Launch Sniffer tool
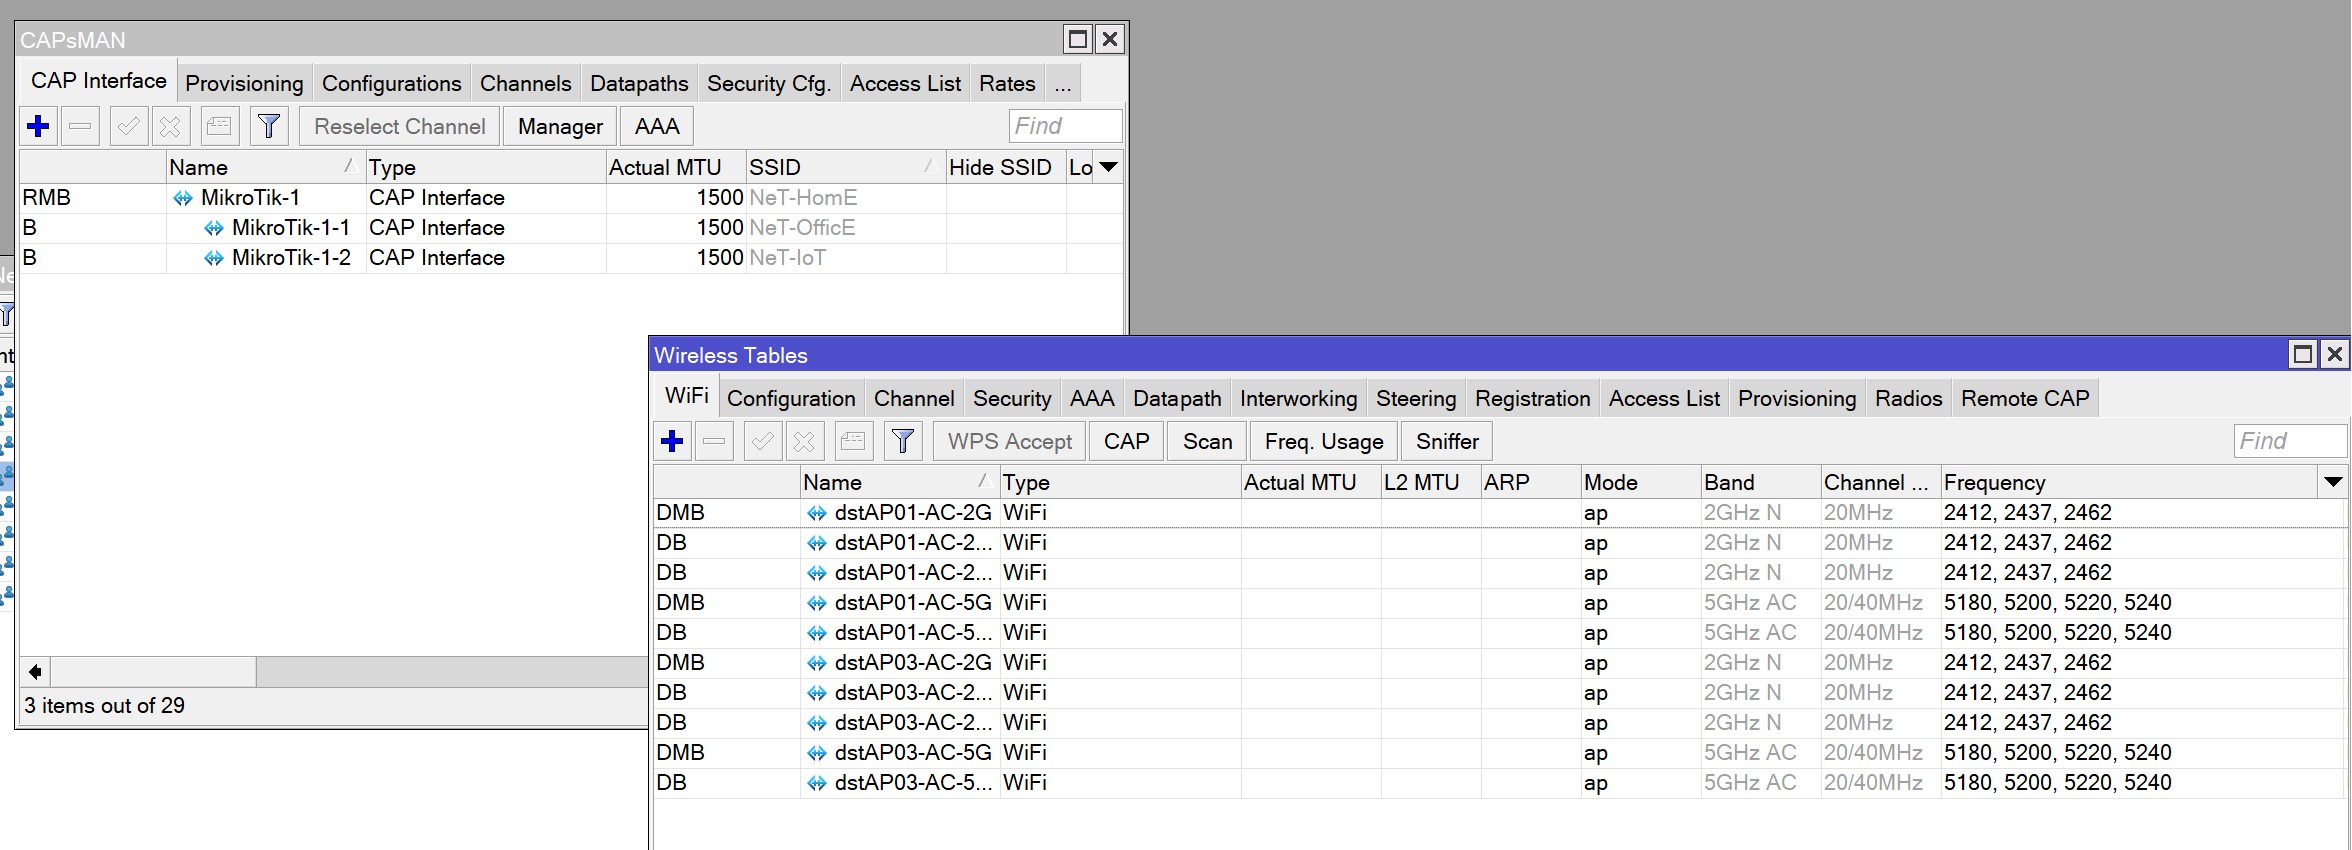The image size is (2352, 850). 1447,441
